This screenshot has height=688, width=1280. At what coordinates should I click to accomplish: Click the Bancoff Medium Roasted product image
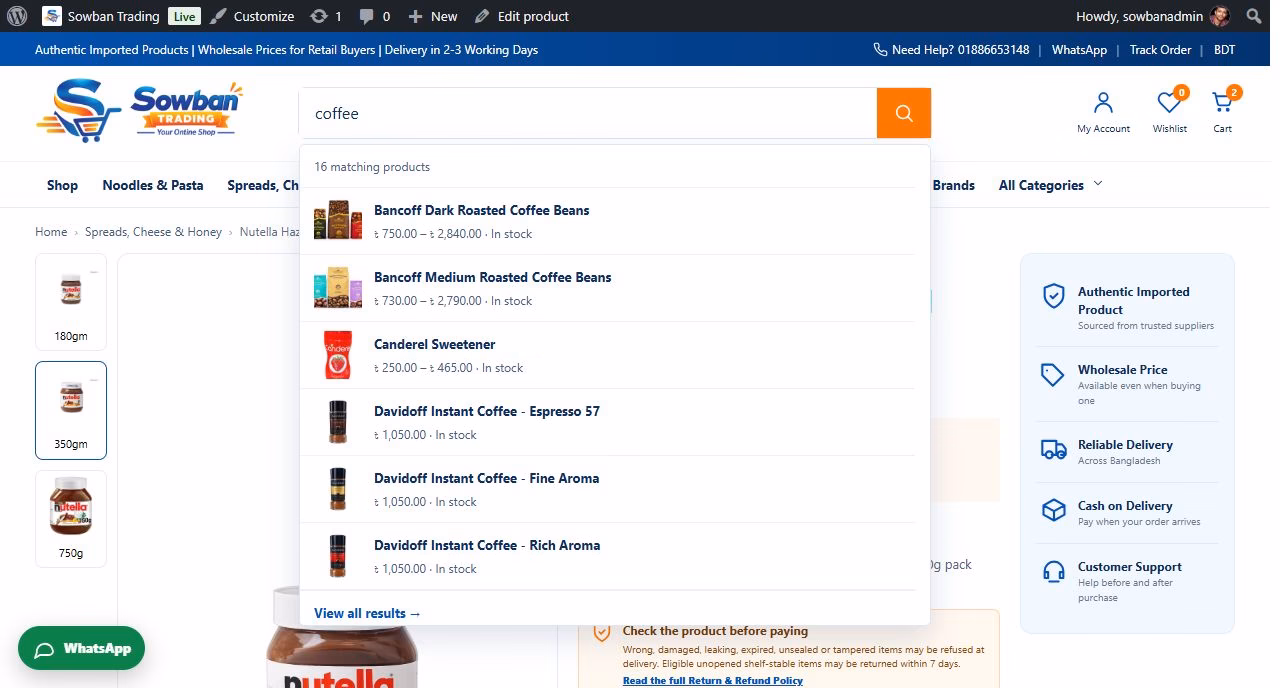338,288
